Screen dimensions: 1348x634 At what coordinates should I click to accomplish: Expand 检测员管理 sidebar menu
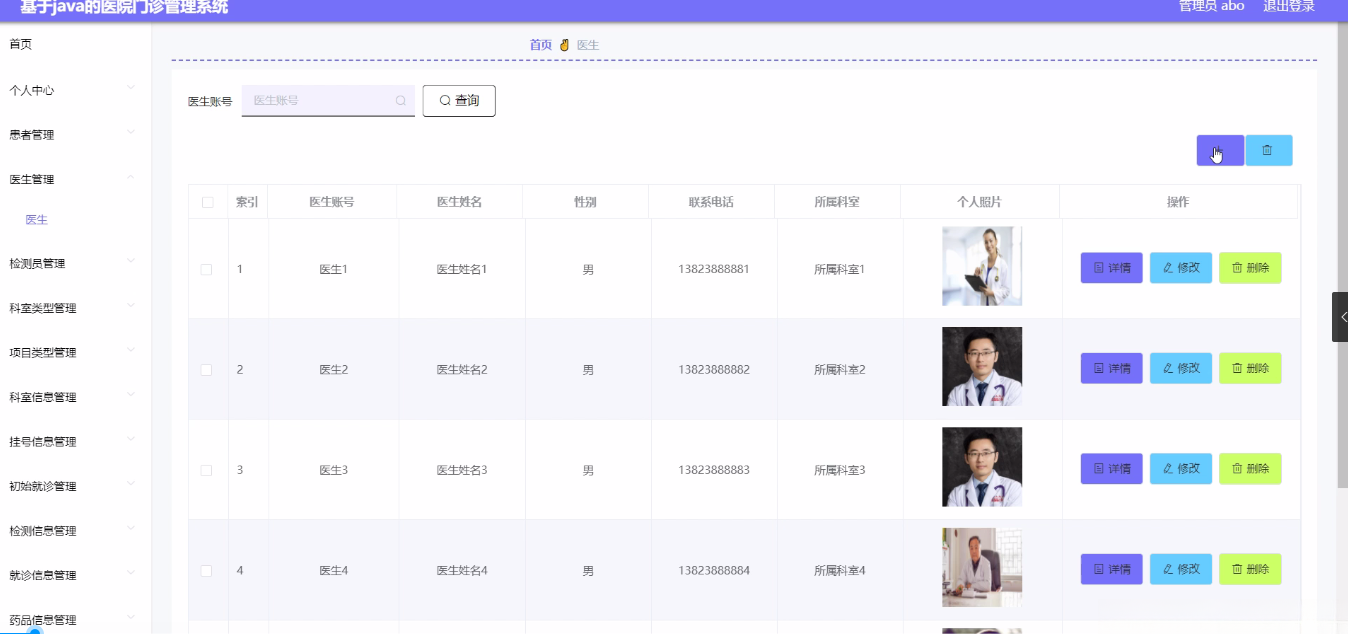75,264
